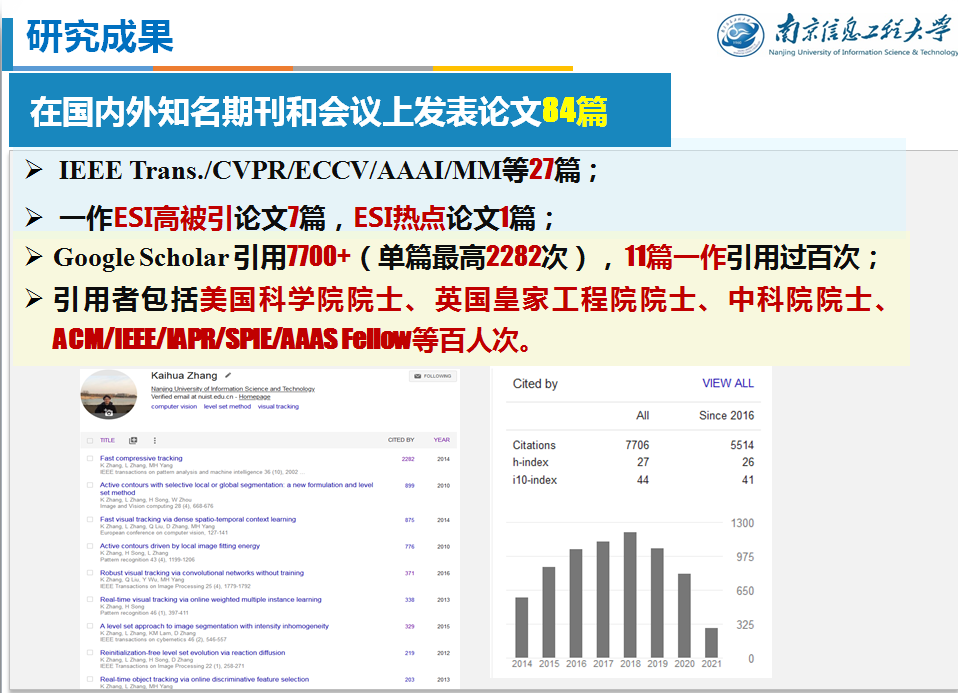958x693 pixels.
Task: Click the 2021 bar in the citations chart
Action: (x=711, y=641)
